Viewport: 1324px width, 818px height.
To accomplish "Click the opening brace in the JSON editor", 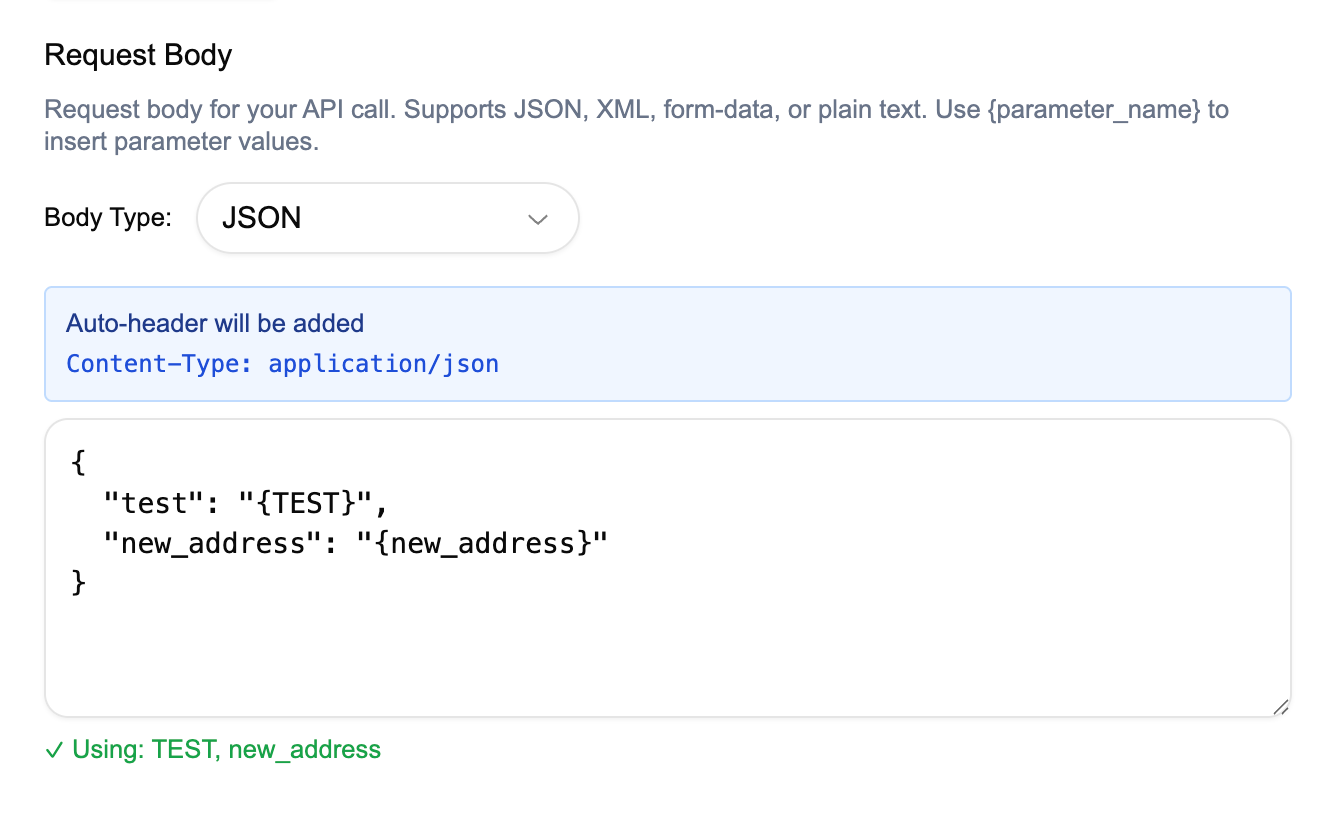I will pyautogui.click(x=77, y=462).
